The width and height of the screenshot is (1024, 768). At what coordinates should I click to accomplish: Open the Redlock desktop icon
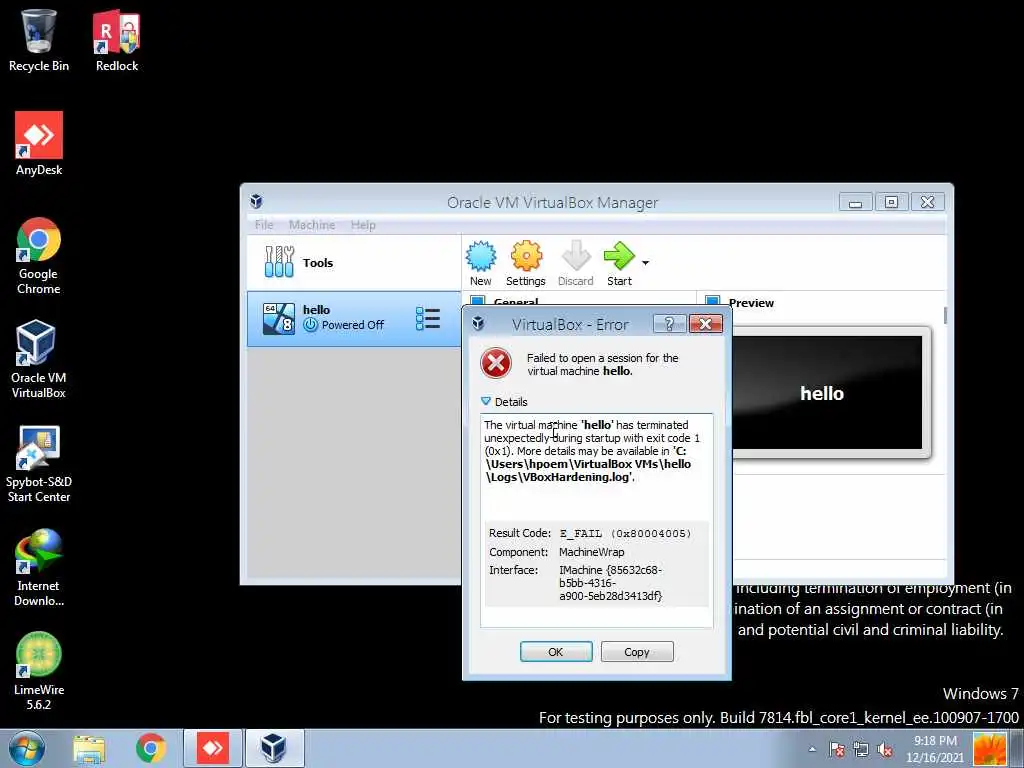(117, 39)
